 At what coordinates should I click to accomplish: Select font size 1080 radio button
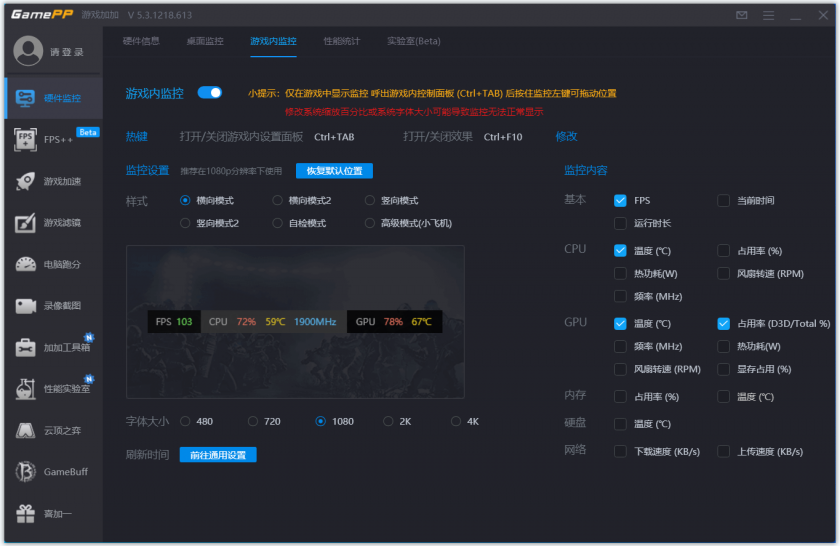point(320,422)
